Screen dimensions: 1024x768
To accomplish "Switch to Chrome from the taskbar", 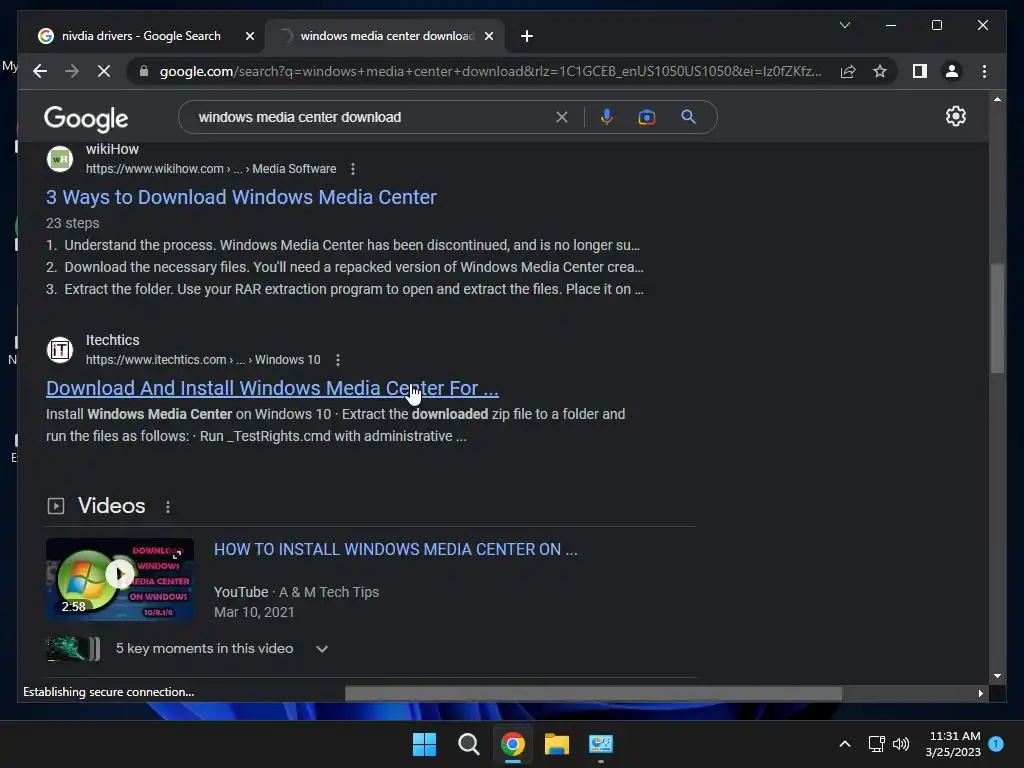I will pyautogui.click(x=513, y=744).
